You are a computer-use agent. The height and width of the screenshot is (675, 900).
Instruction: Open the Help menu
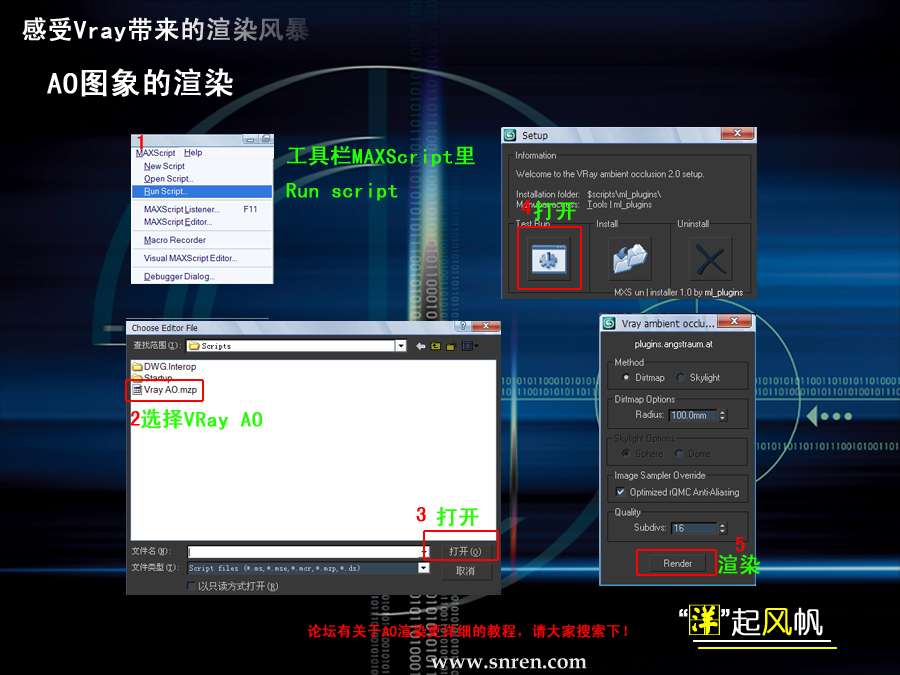coord(193,153)
